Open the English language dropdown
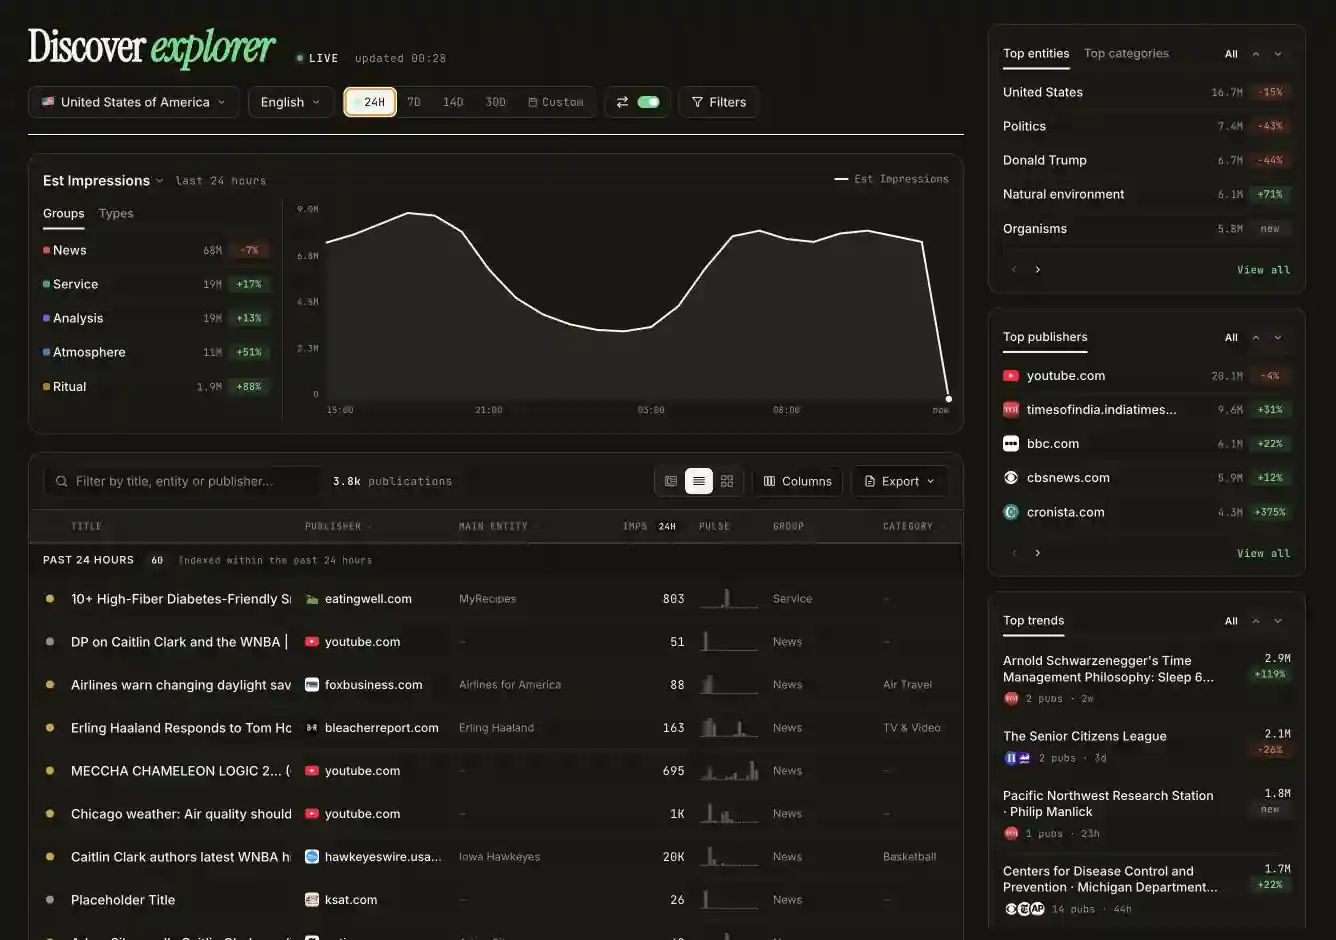1336x940 pixels. point(291,102)
